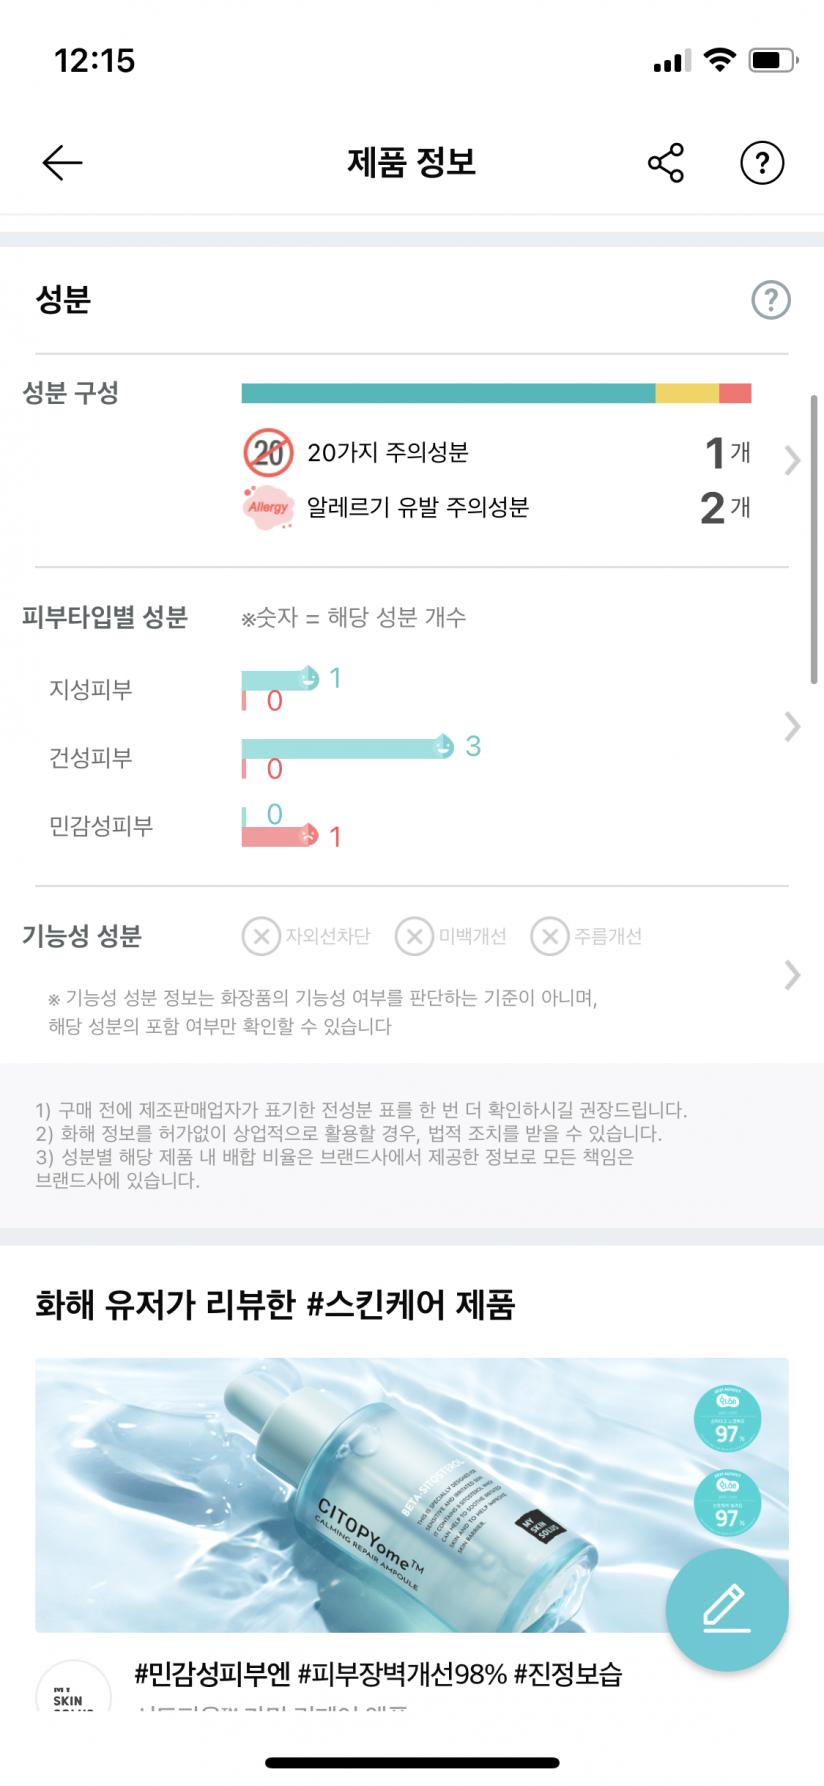Select the 건성피부 skin type row
Viewport: 824px width, 1786px height.
coord(91,758)
